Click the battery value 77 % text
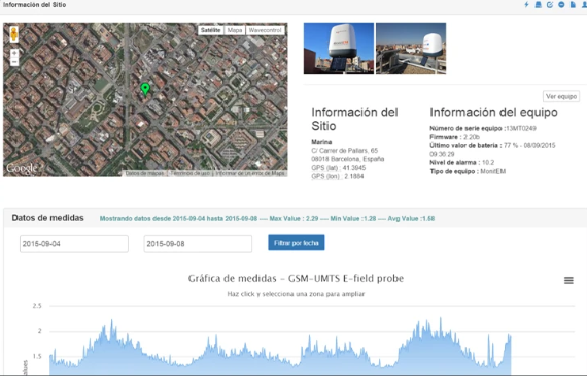The image size is (588, 376). [x=511, y=145]
